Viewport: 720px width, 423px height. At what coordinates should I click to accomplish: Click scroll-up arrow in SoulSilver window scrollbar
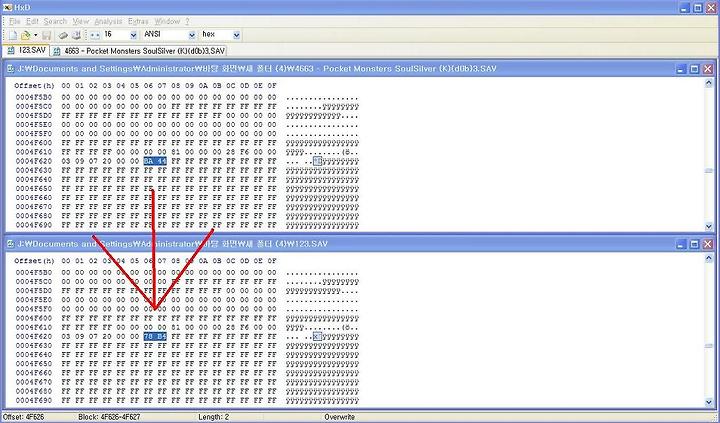click(x=709, y=83)
